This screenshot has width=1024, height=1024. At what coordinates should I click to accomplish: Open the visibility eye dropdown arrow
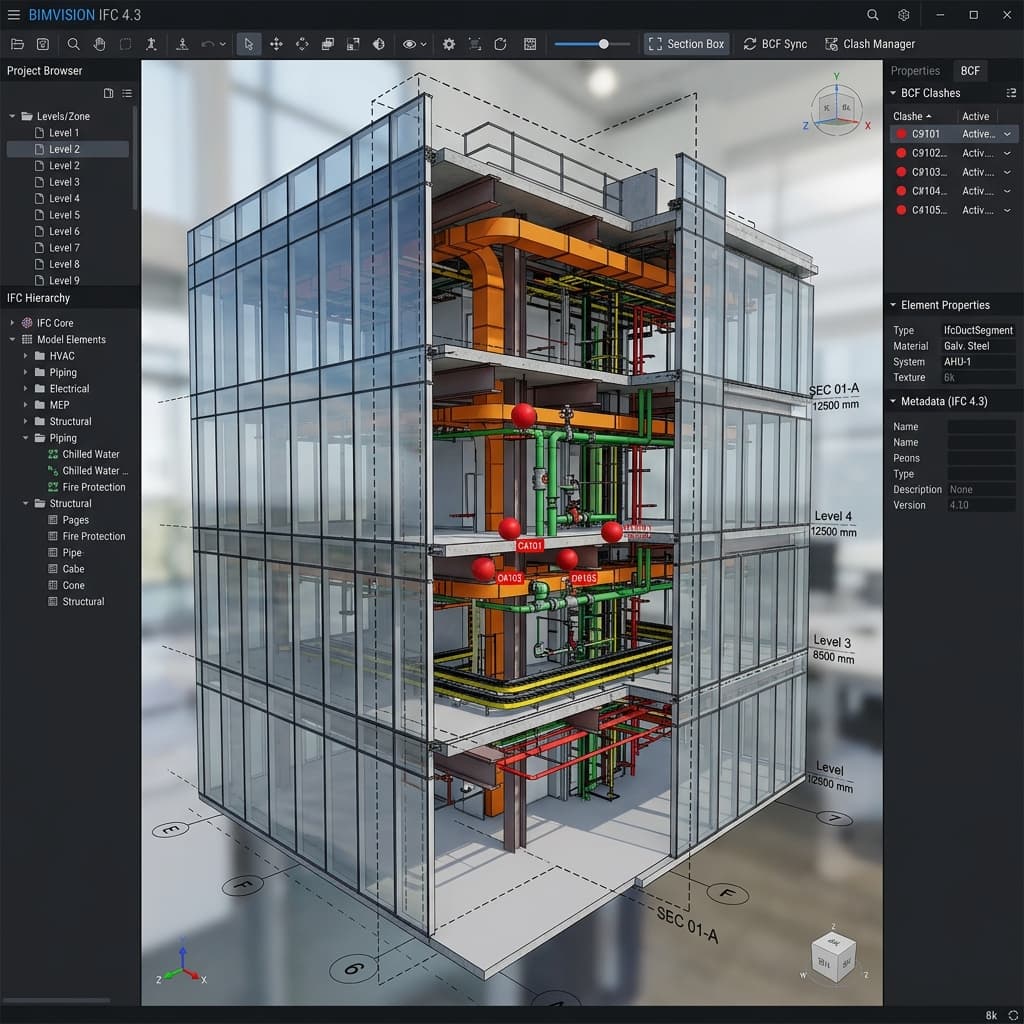pos(423,44)
